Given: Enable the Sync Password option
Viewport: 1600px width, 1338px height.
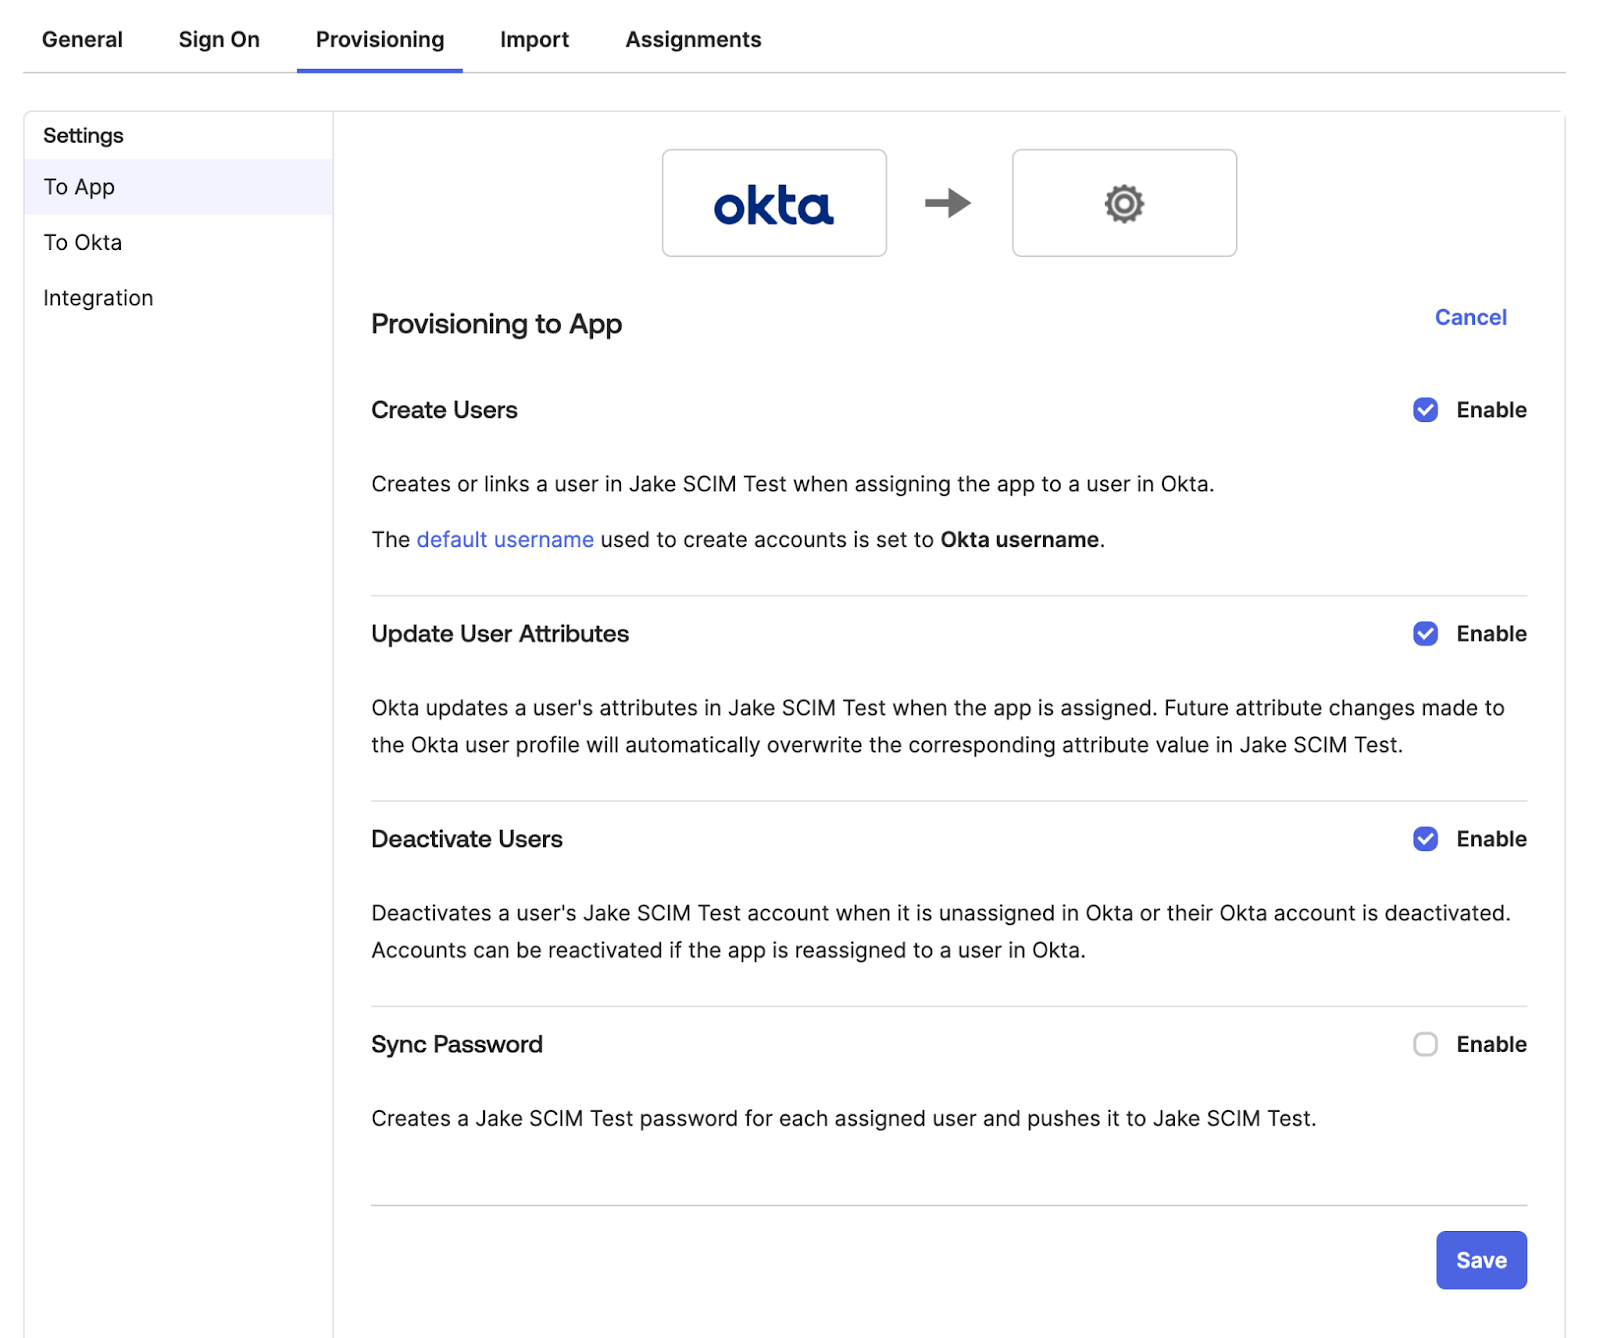Looking at the screenshot, I should point(1425,1044).
